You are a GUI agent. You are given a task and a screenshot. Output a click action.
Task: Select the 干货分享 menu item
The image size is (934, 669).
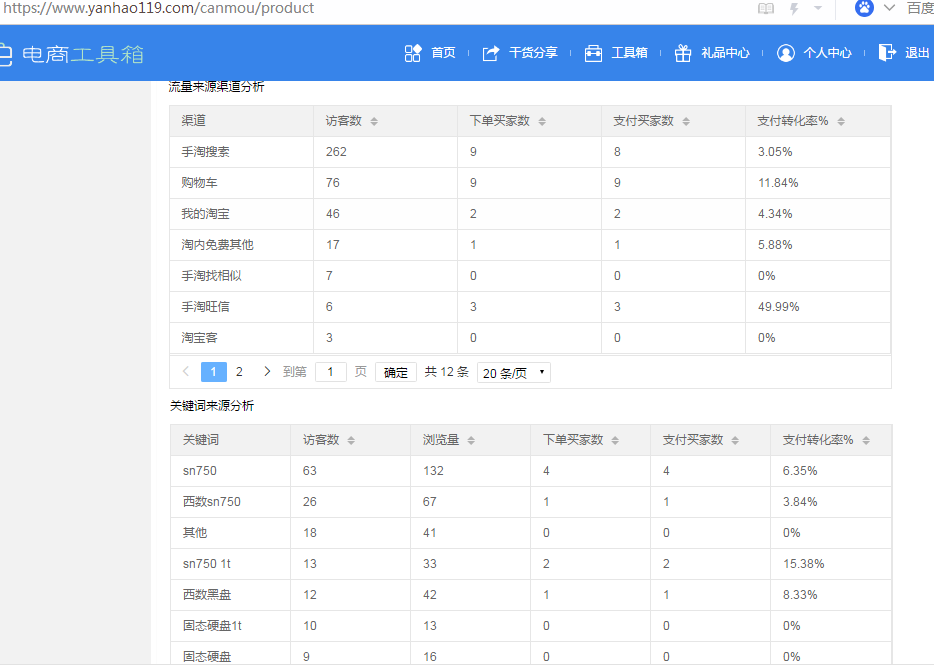(533, 53)
